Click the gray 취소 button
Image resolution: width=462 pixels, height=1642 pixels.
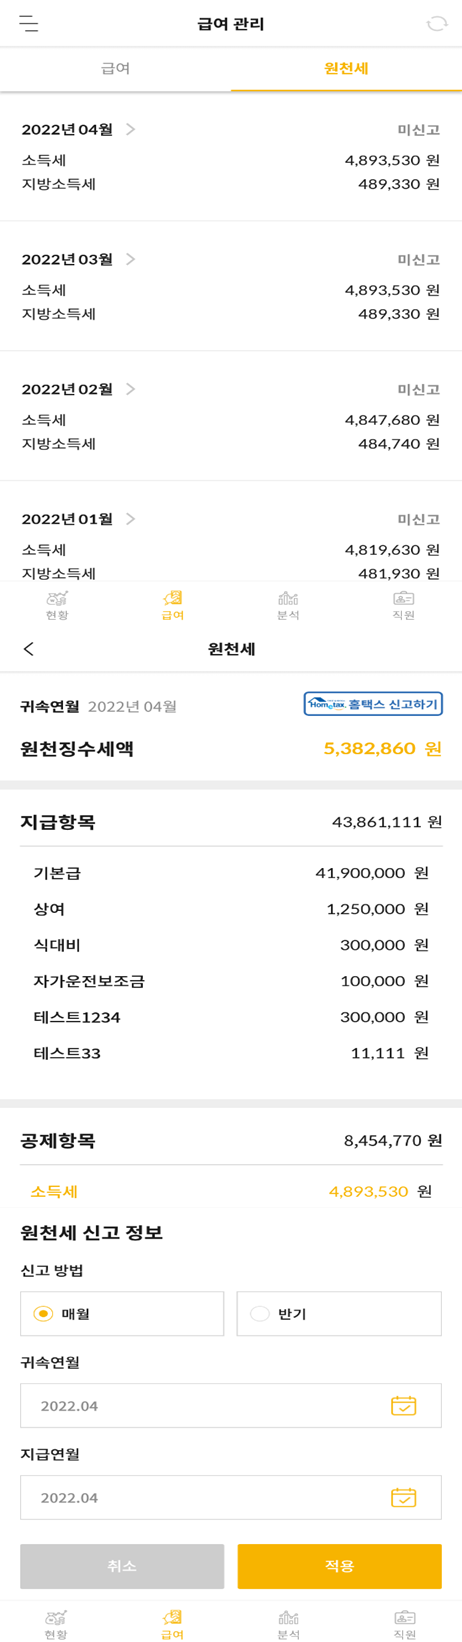pos(122,1566)
